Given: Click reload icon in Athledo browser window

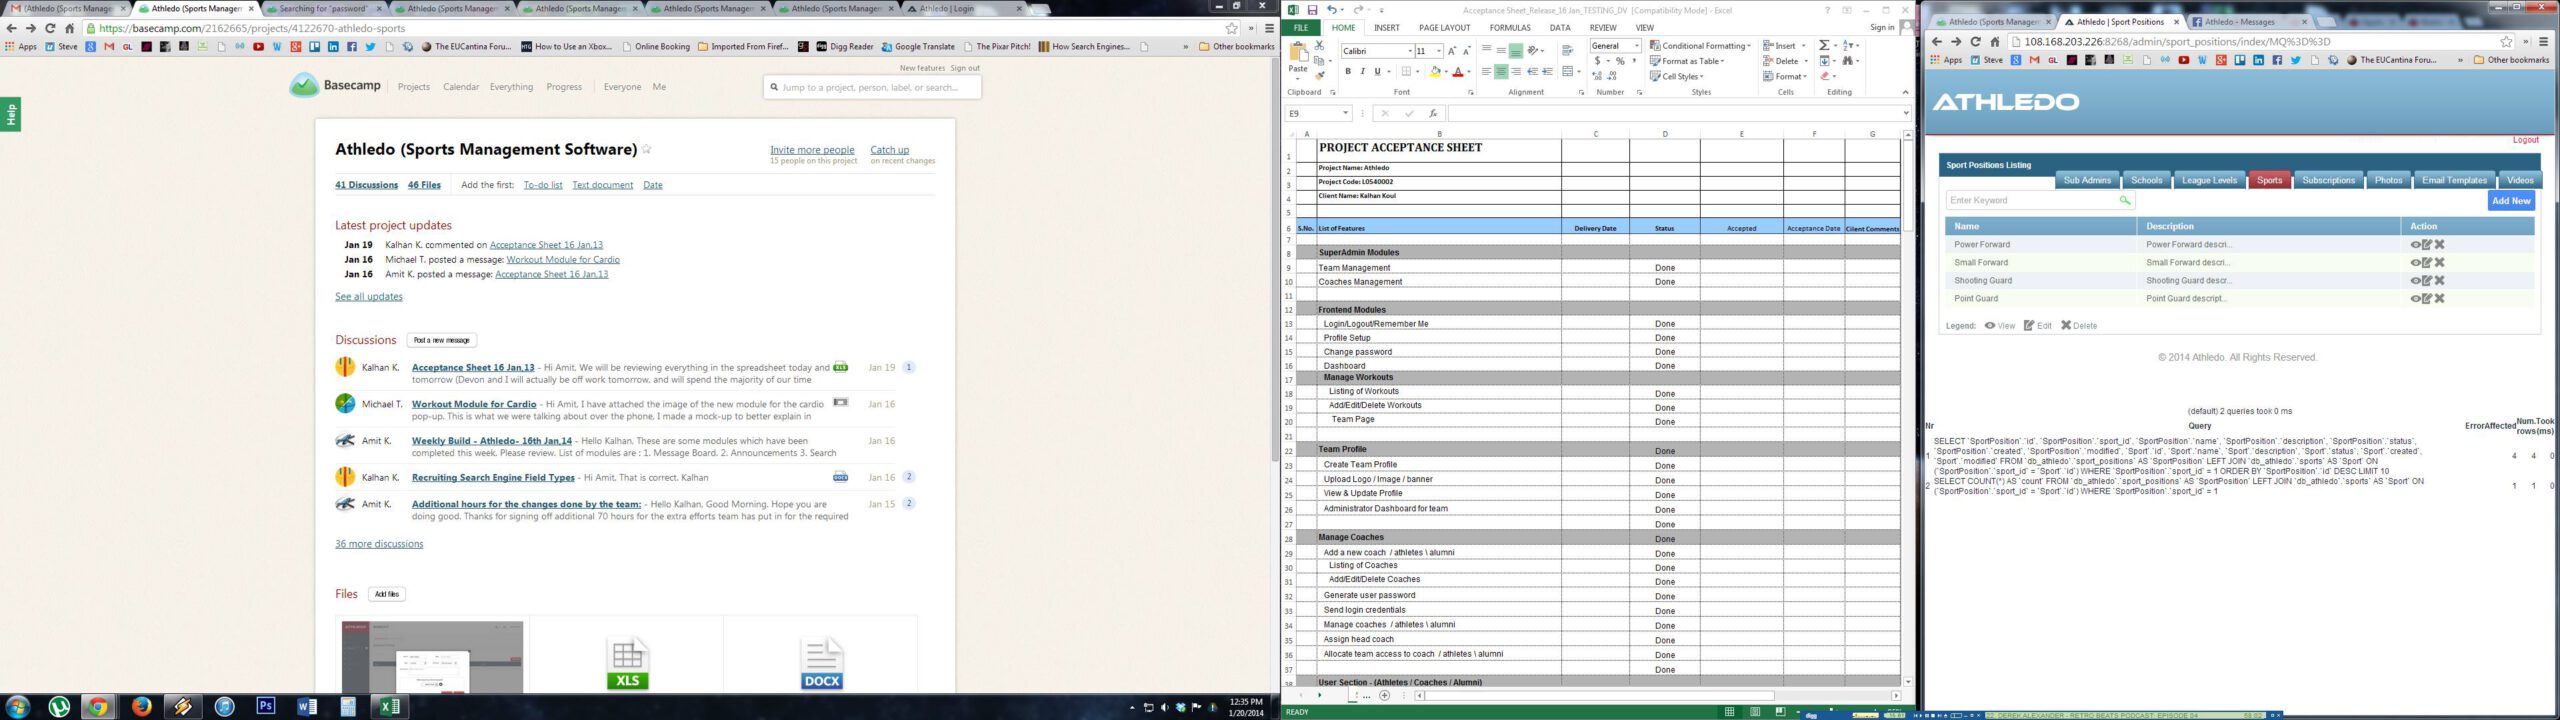Looking at the screenshot, I should (x=1975, y=42).
